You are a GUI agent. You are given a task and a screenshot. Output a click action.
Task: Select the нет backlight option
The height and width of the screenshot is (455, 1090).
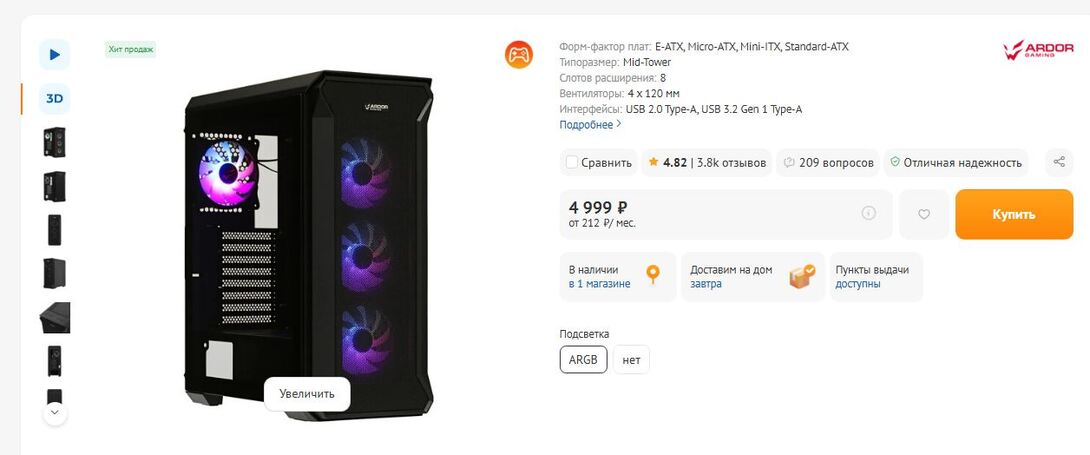click(631, 359)
